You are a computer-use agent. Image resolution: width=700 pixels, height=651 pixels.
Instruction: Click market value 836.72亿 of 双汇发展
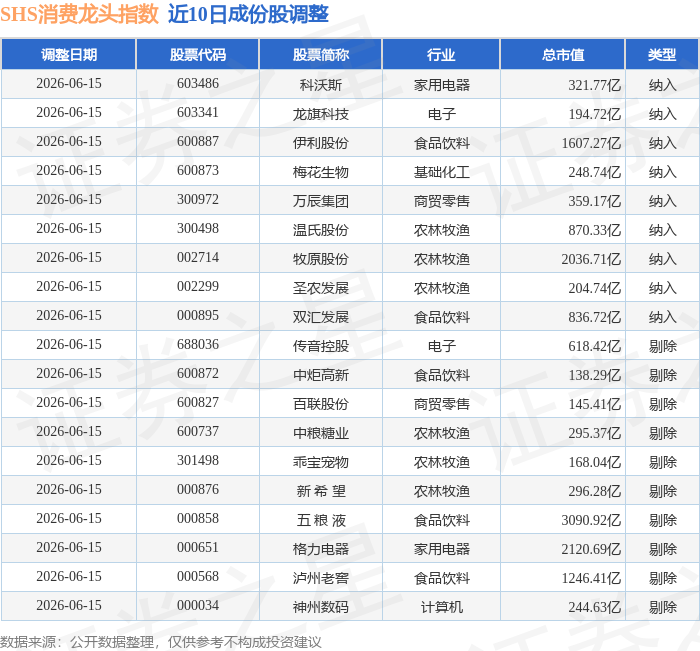pyautogui.click(x=594, y=317)
